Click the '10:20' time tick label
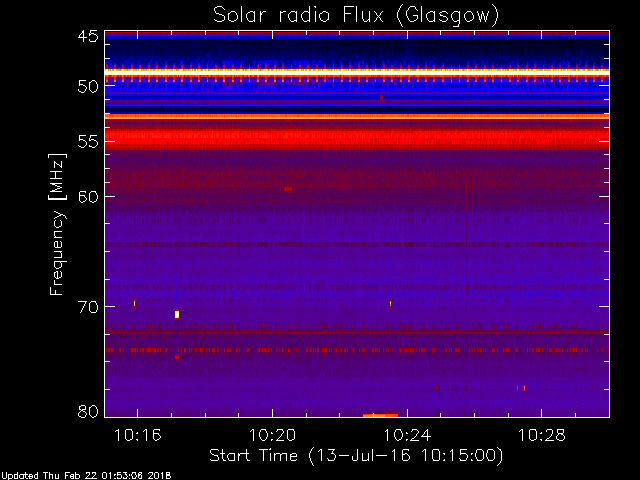 click(x=272, y=436)
